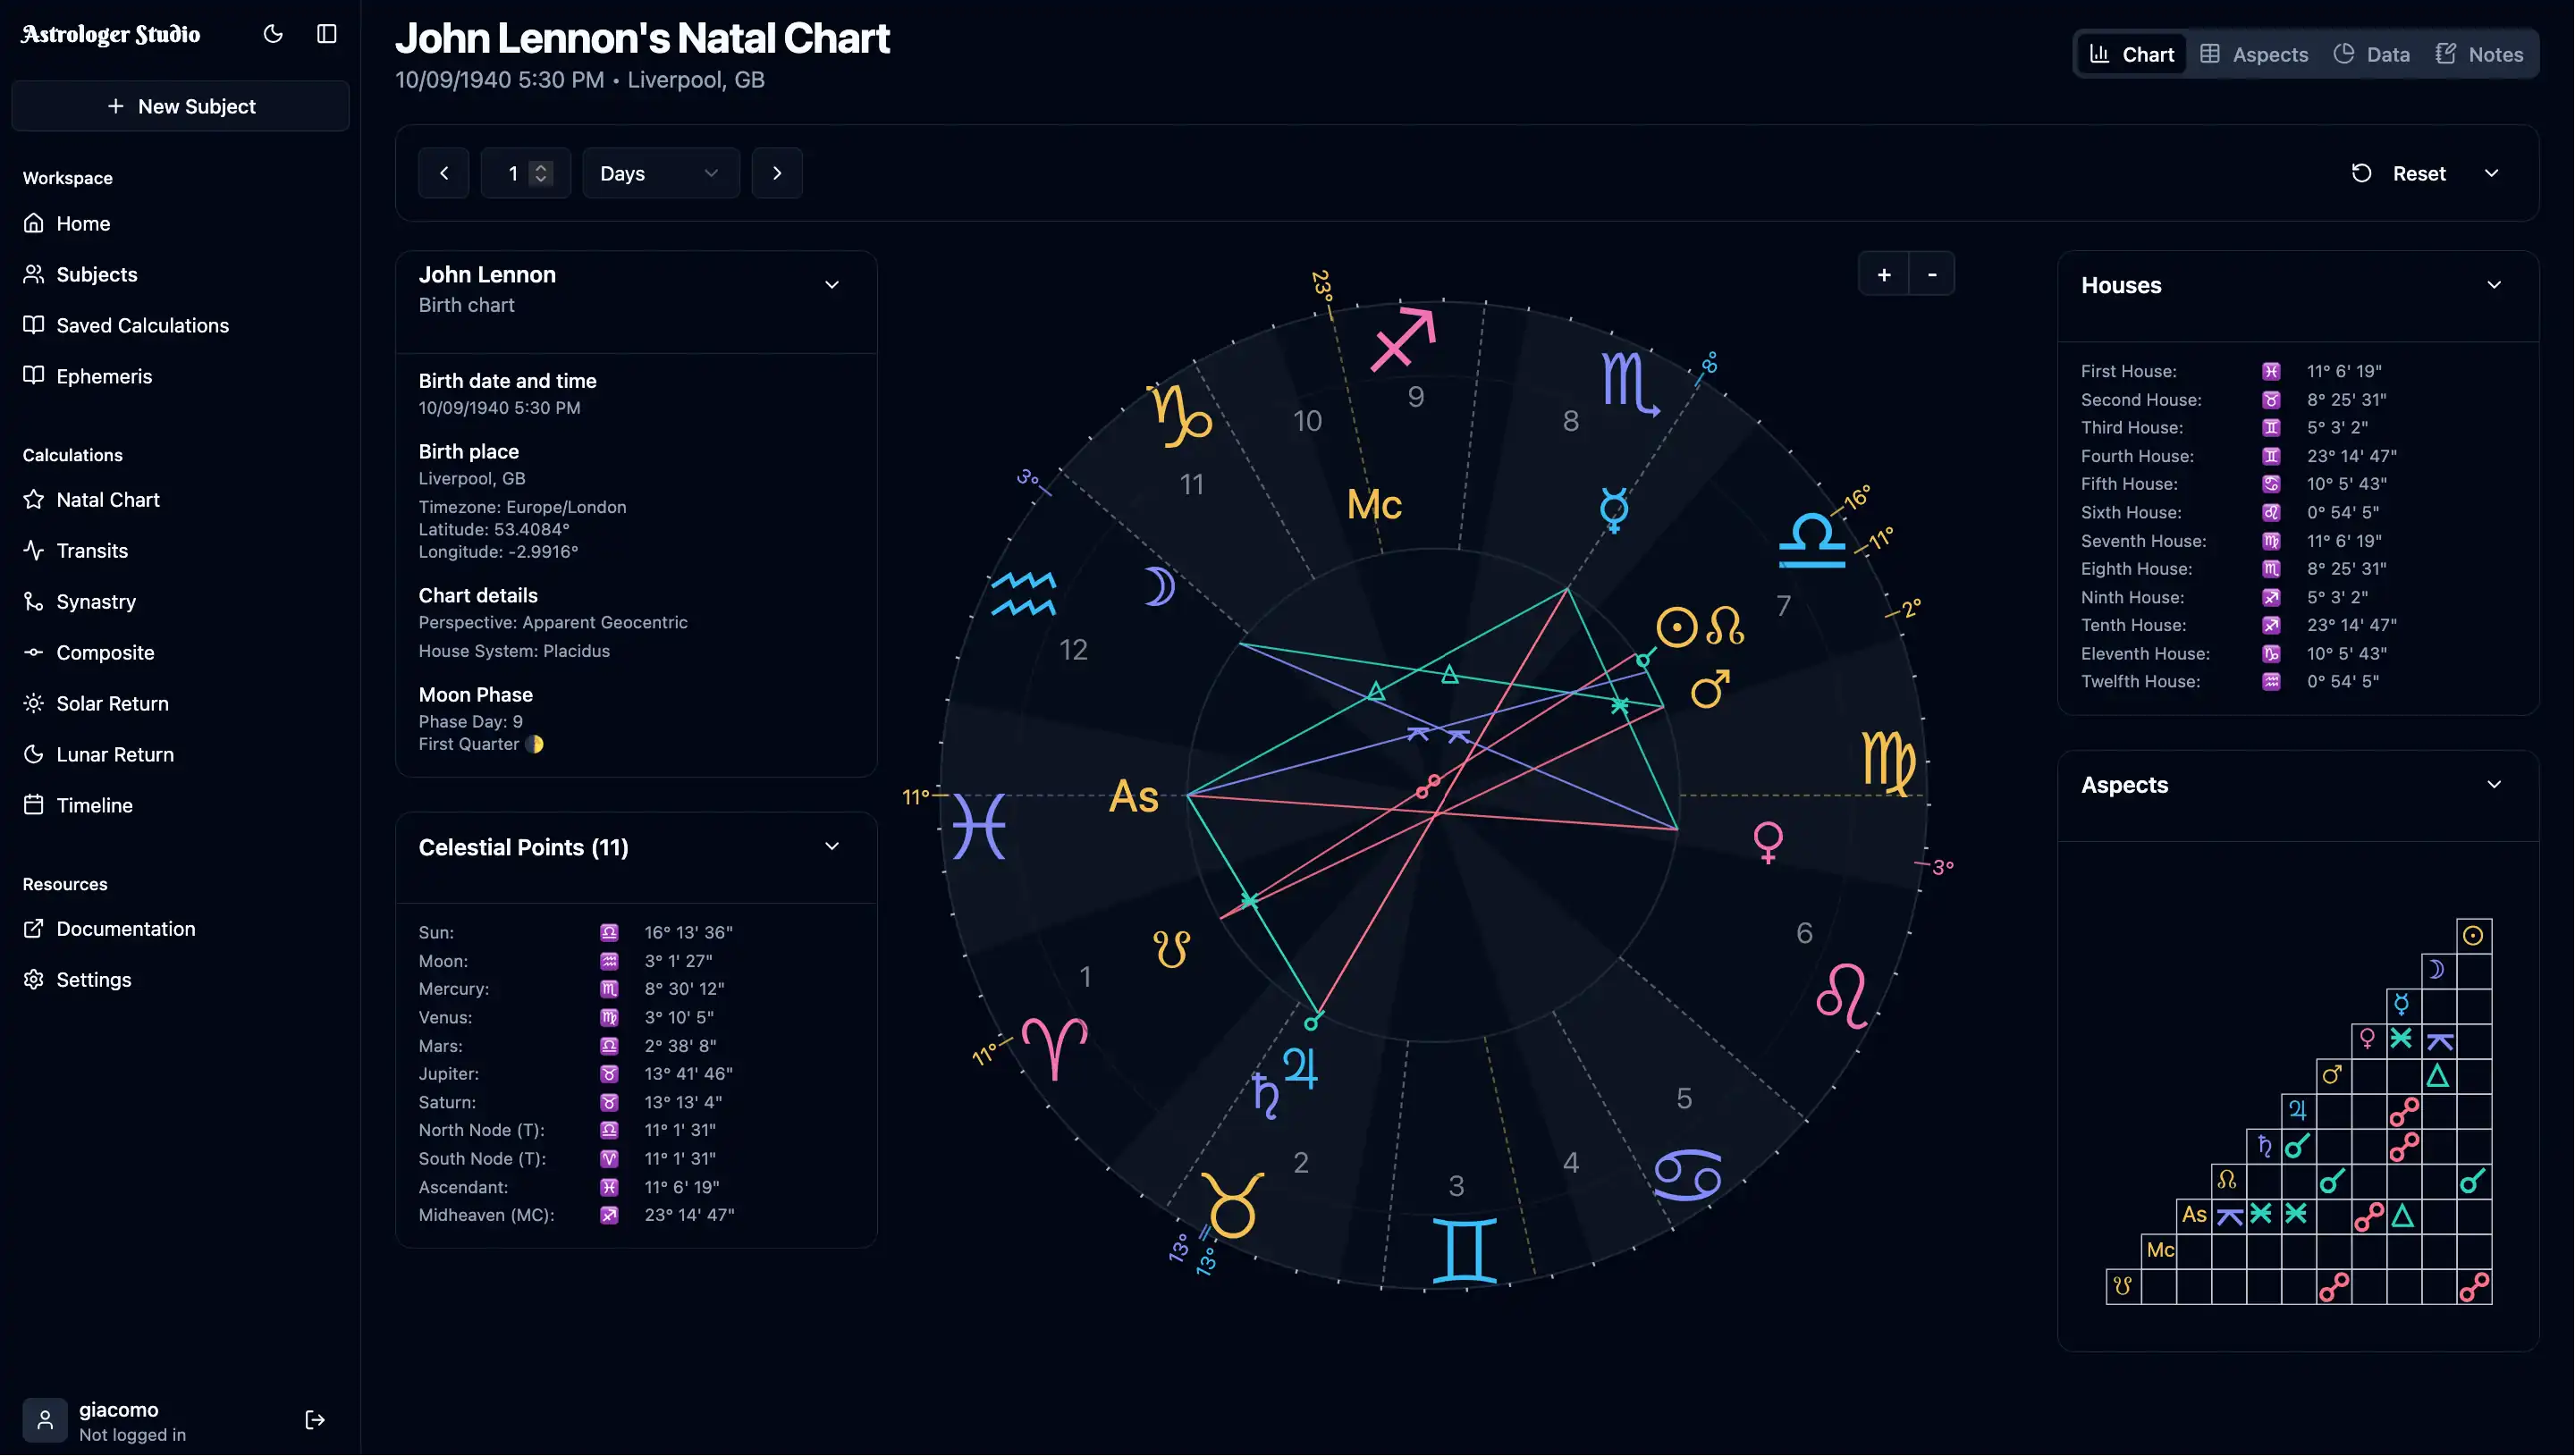Increase the day count stepper
Image resolution: width=2575 pixels, height=1456 pixels.
point(540,165)
